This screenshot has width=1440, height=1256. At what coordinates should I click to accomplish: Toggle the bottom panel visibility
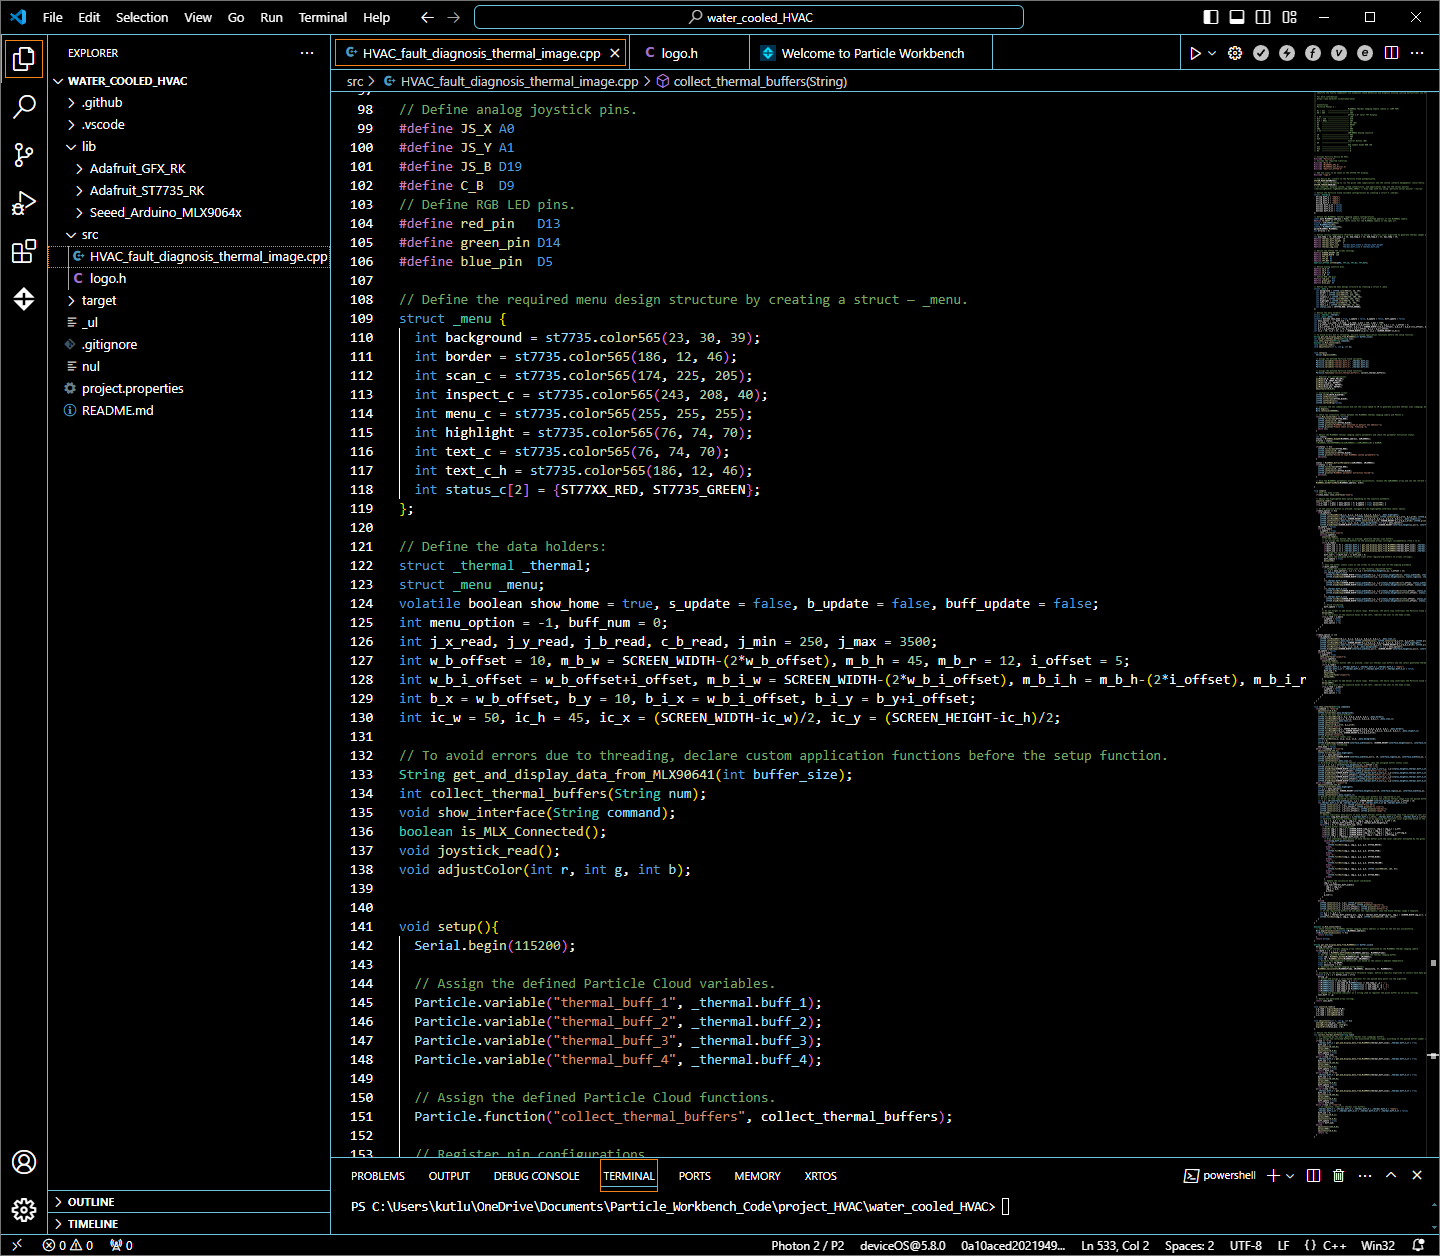point(1237,17)
